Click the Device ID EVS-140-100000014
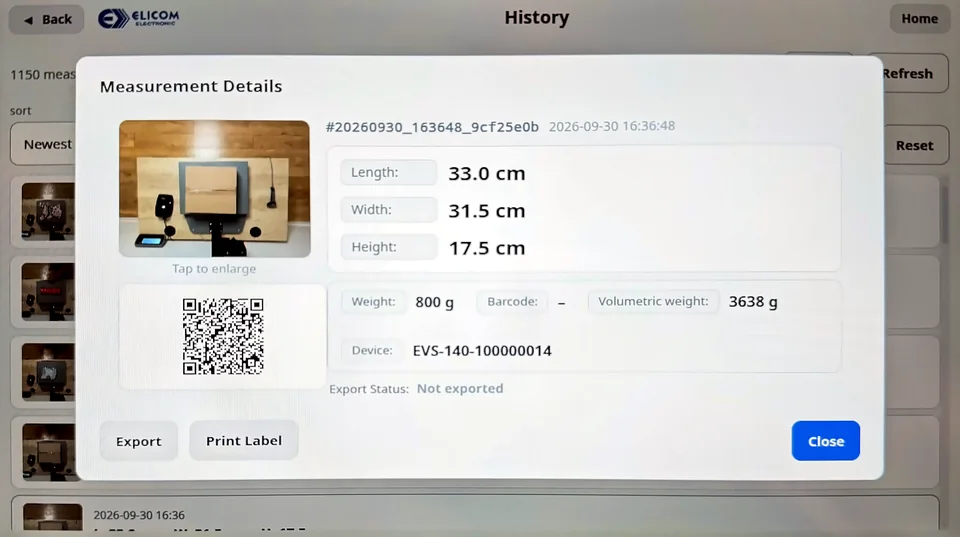This screenshot has width=960, height=537. pos(482,351)
